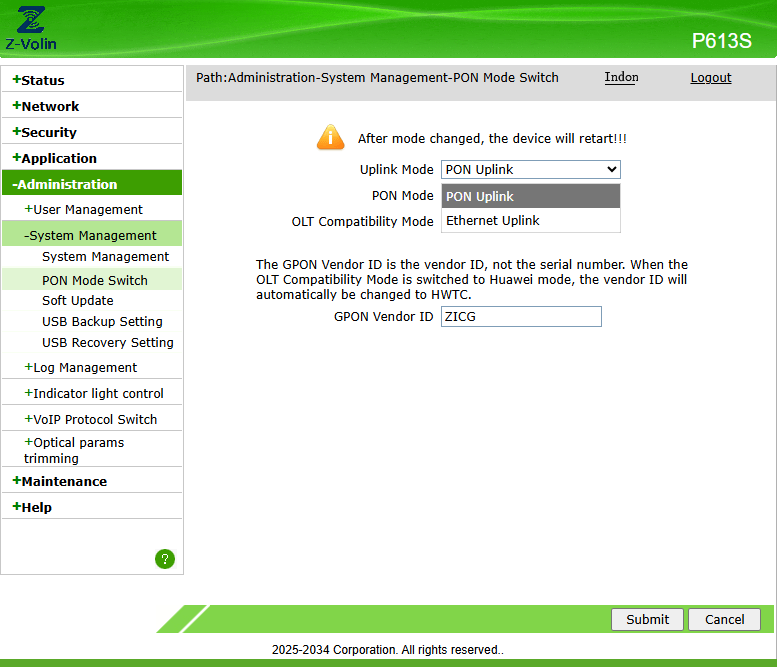Click the path breadcrumb text

[377, 77]
